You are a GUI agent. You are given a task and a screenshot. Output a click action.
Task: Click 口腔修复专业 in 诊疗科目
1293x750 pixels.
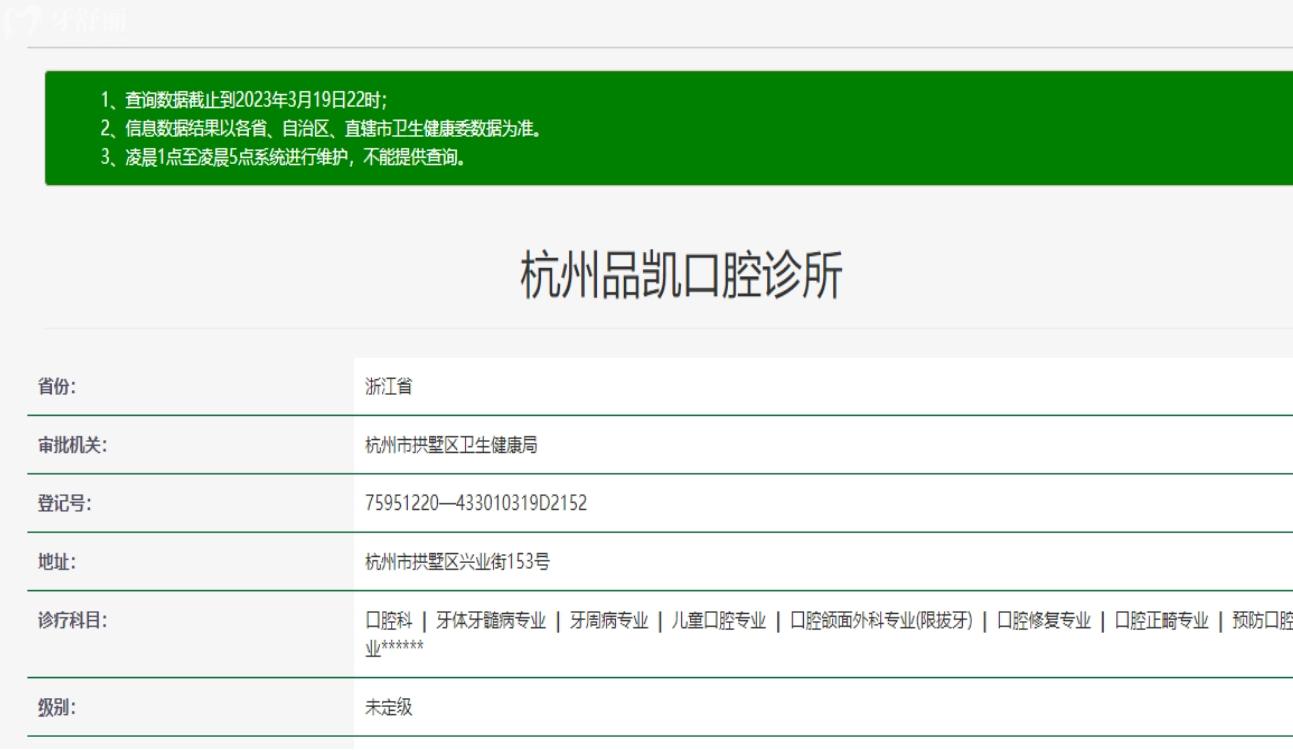(x=1044, y=620)
